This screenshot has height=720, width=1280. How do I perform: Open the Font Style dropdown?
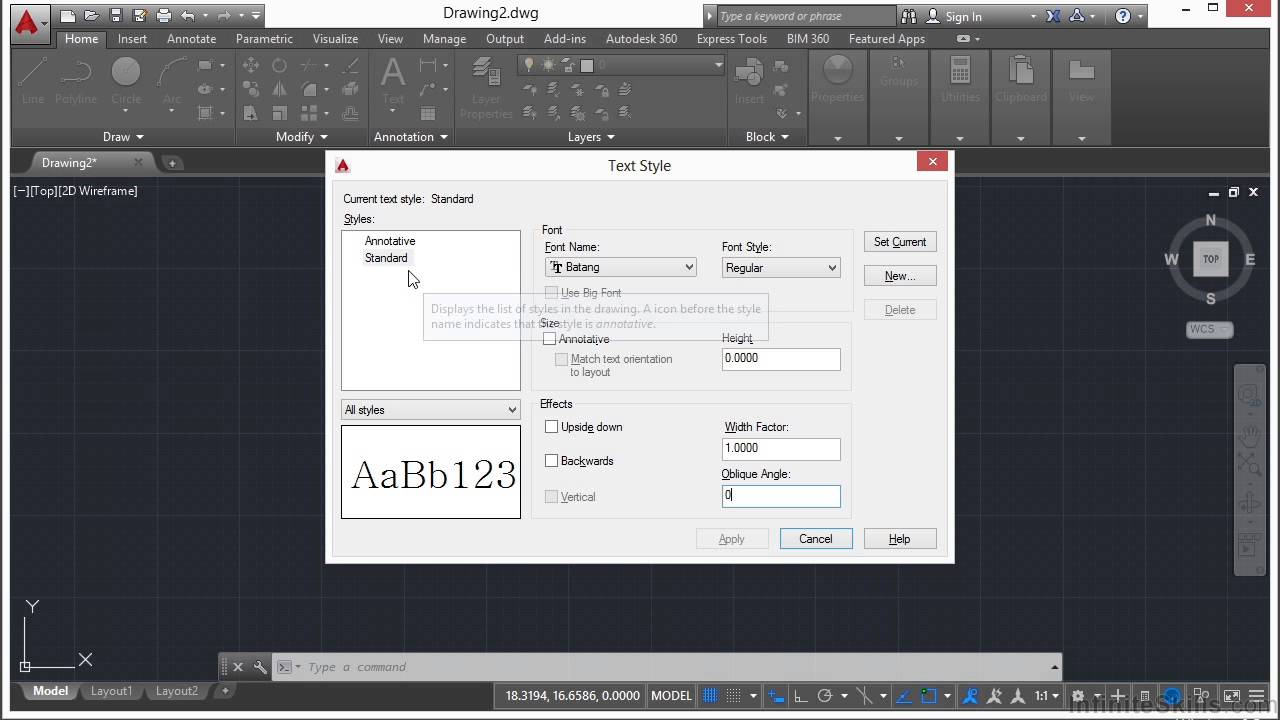click(781, 268)
